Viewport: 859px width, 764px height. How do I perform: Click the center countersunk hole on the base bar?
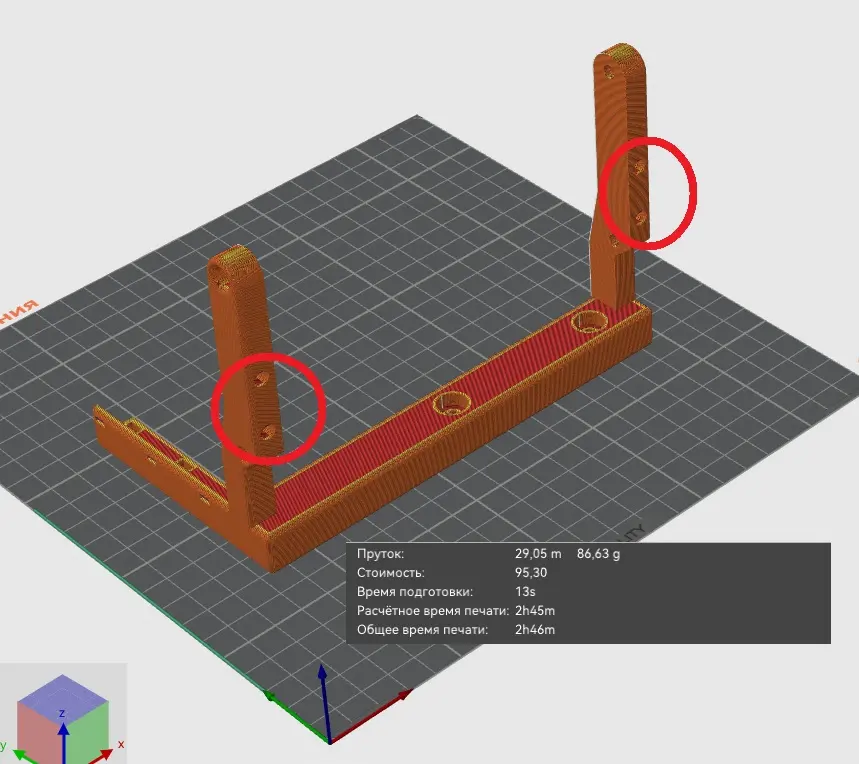454,404
